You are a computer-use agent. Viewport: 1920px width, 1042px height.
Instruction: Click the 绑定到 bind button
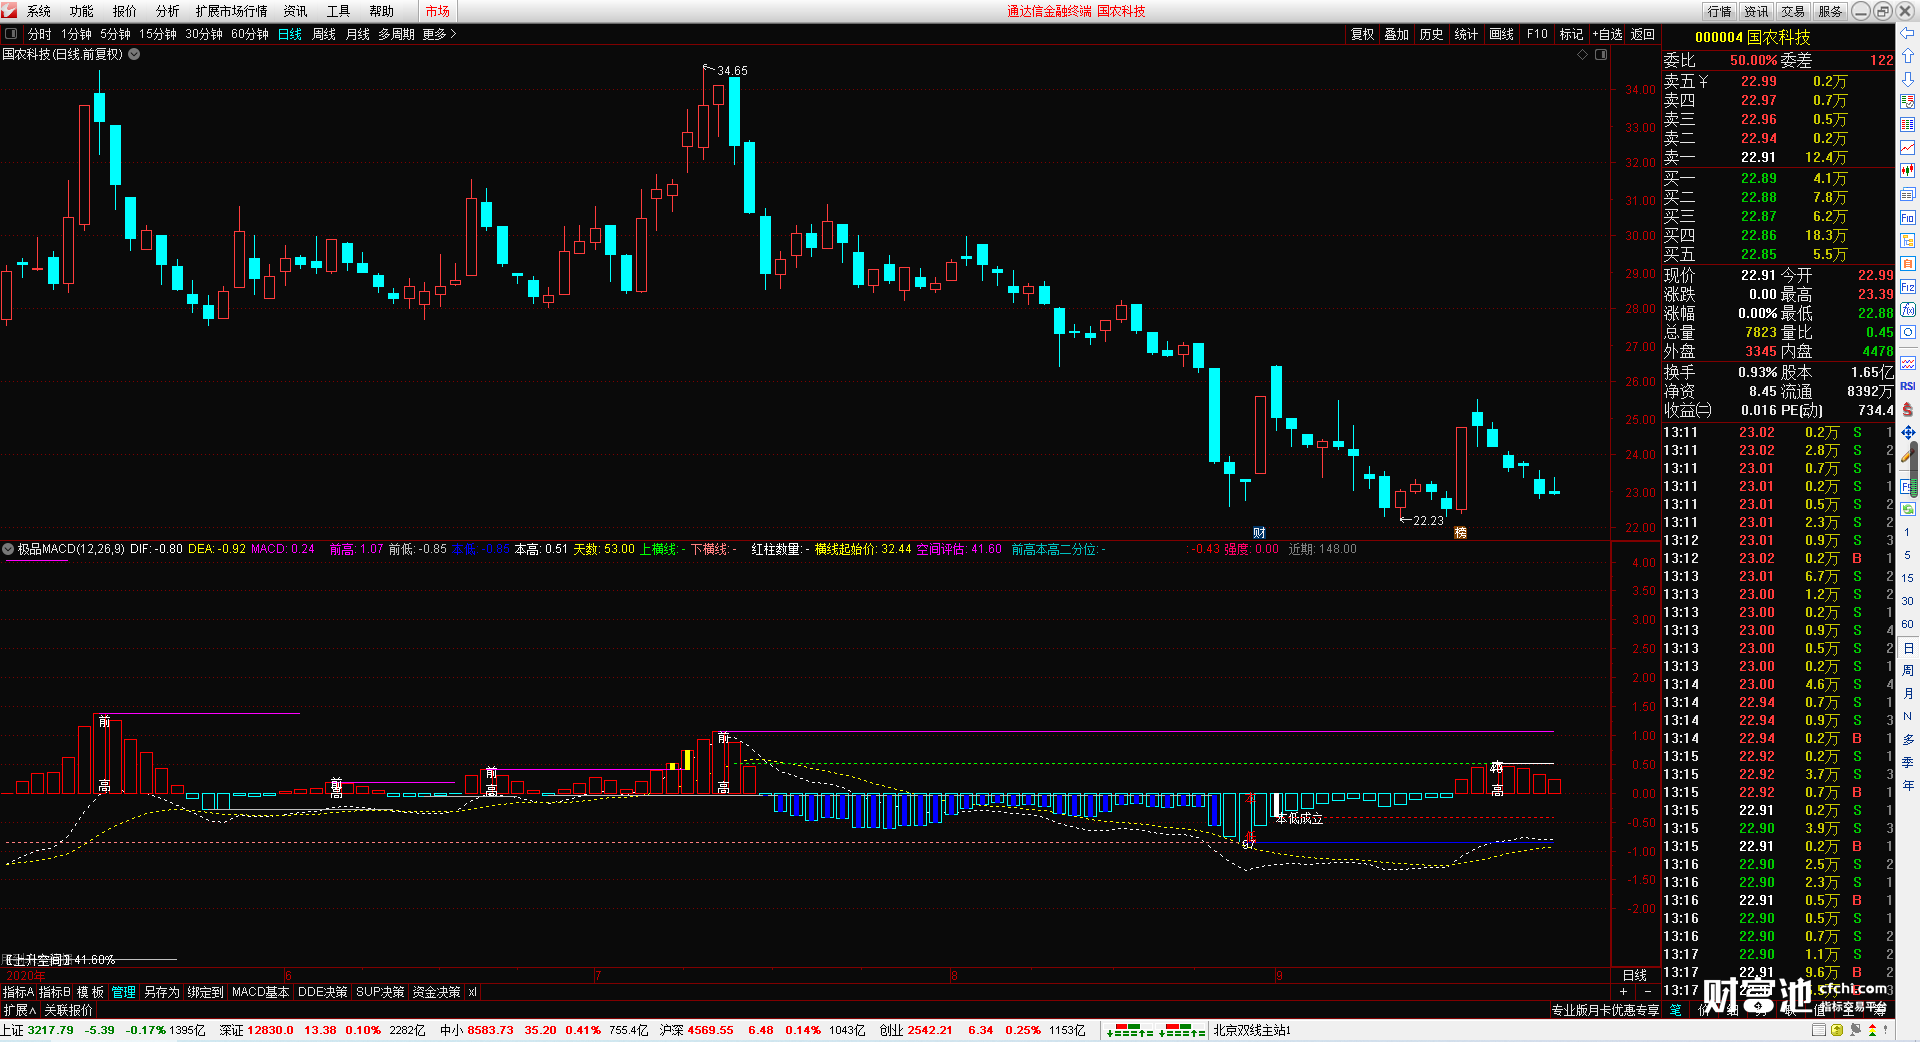click(205, 992)
